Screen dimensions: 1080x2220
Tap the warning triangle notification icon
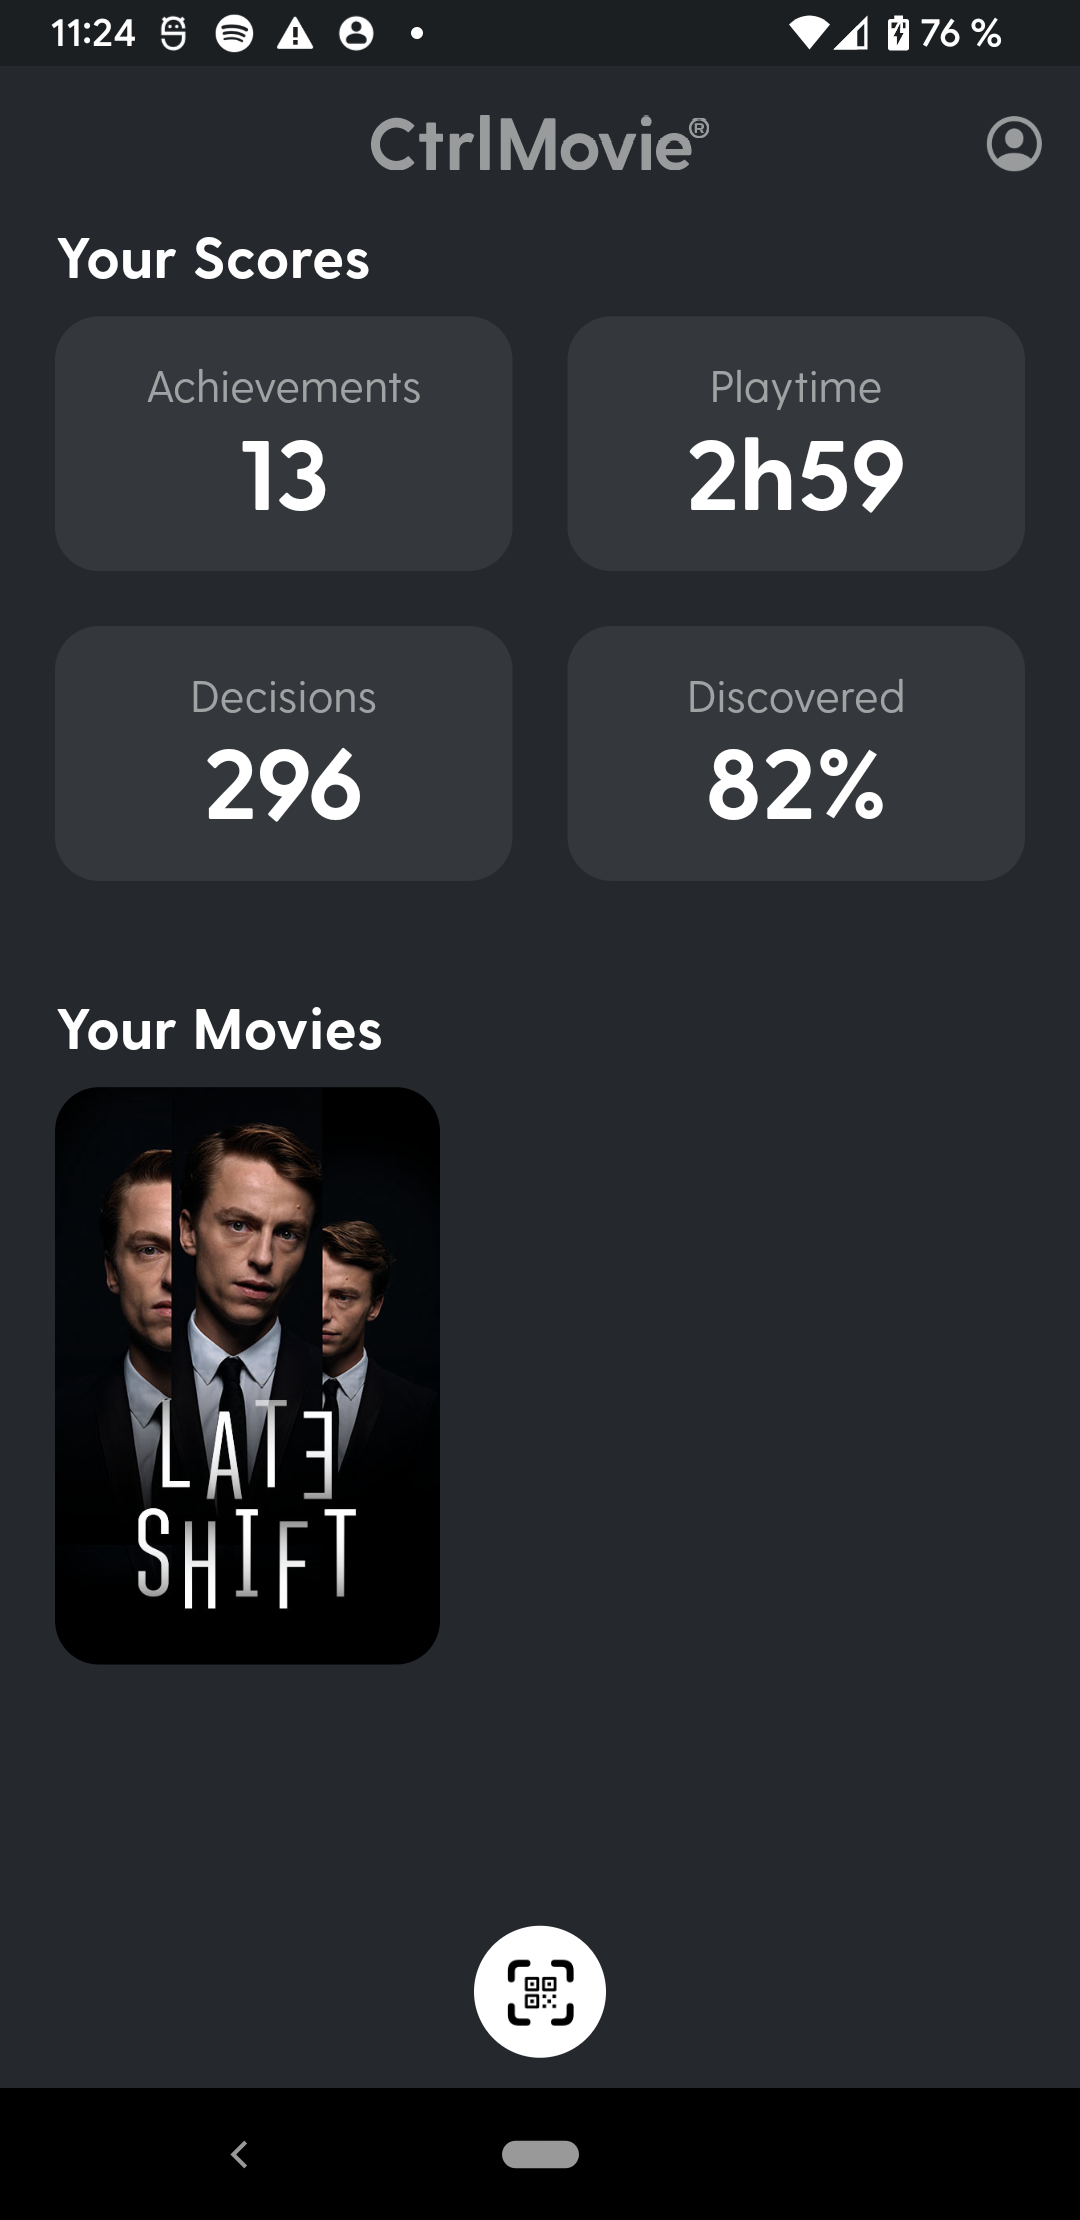click(295, 34)
